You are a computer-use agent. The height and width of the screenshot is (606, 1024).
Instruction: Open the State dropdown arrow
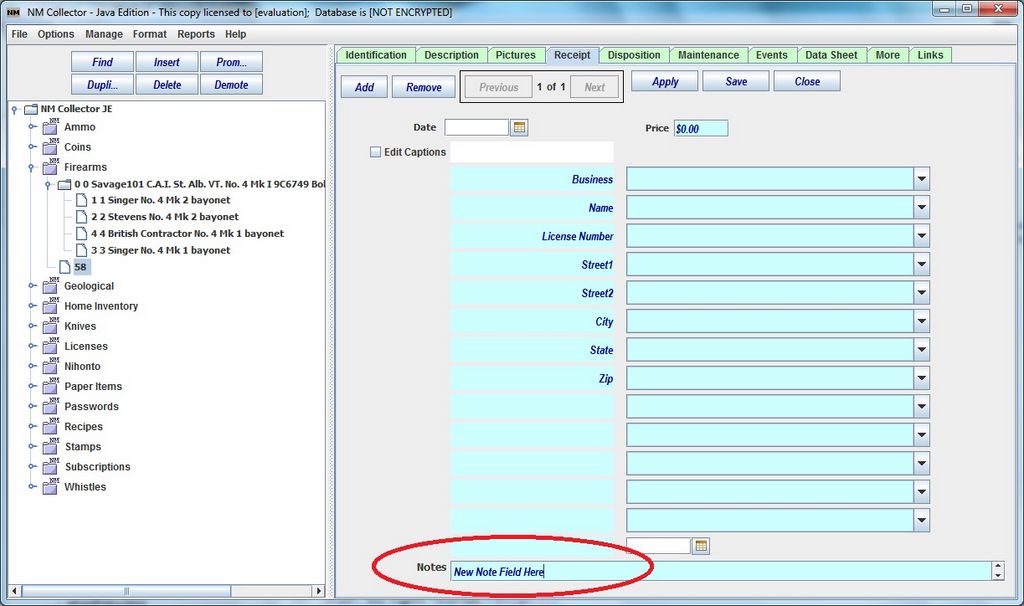(x=921, y=351)
